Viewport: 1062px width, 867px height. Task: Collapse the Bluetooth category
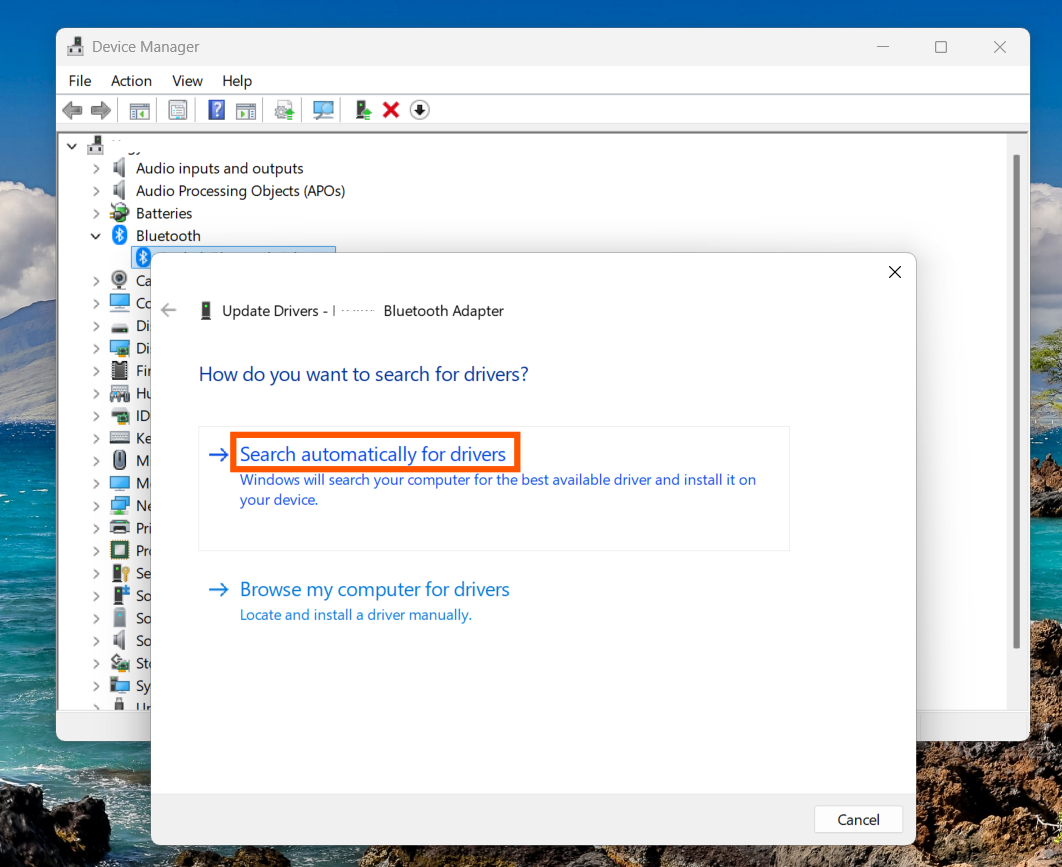click(95, 235)
